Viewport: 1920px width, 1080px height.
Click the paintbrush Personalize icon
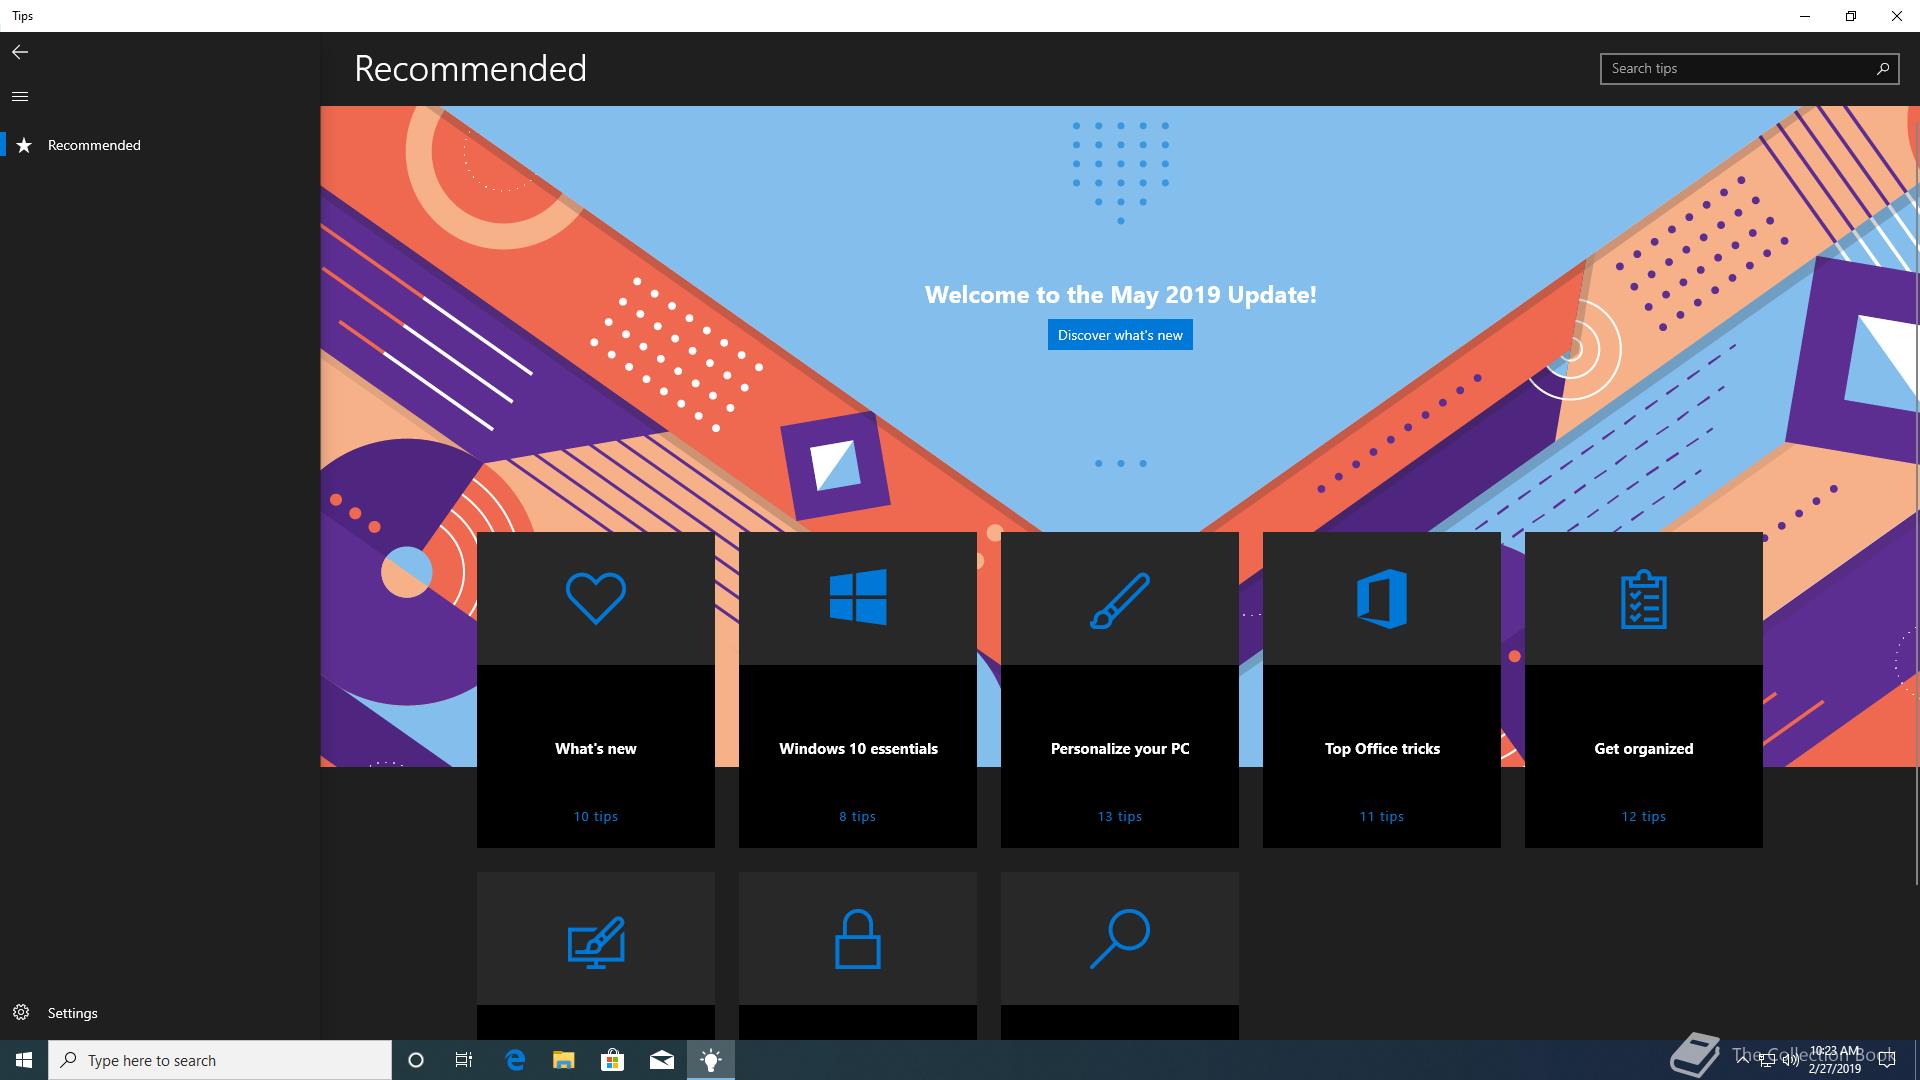(1120, 600)
